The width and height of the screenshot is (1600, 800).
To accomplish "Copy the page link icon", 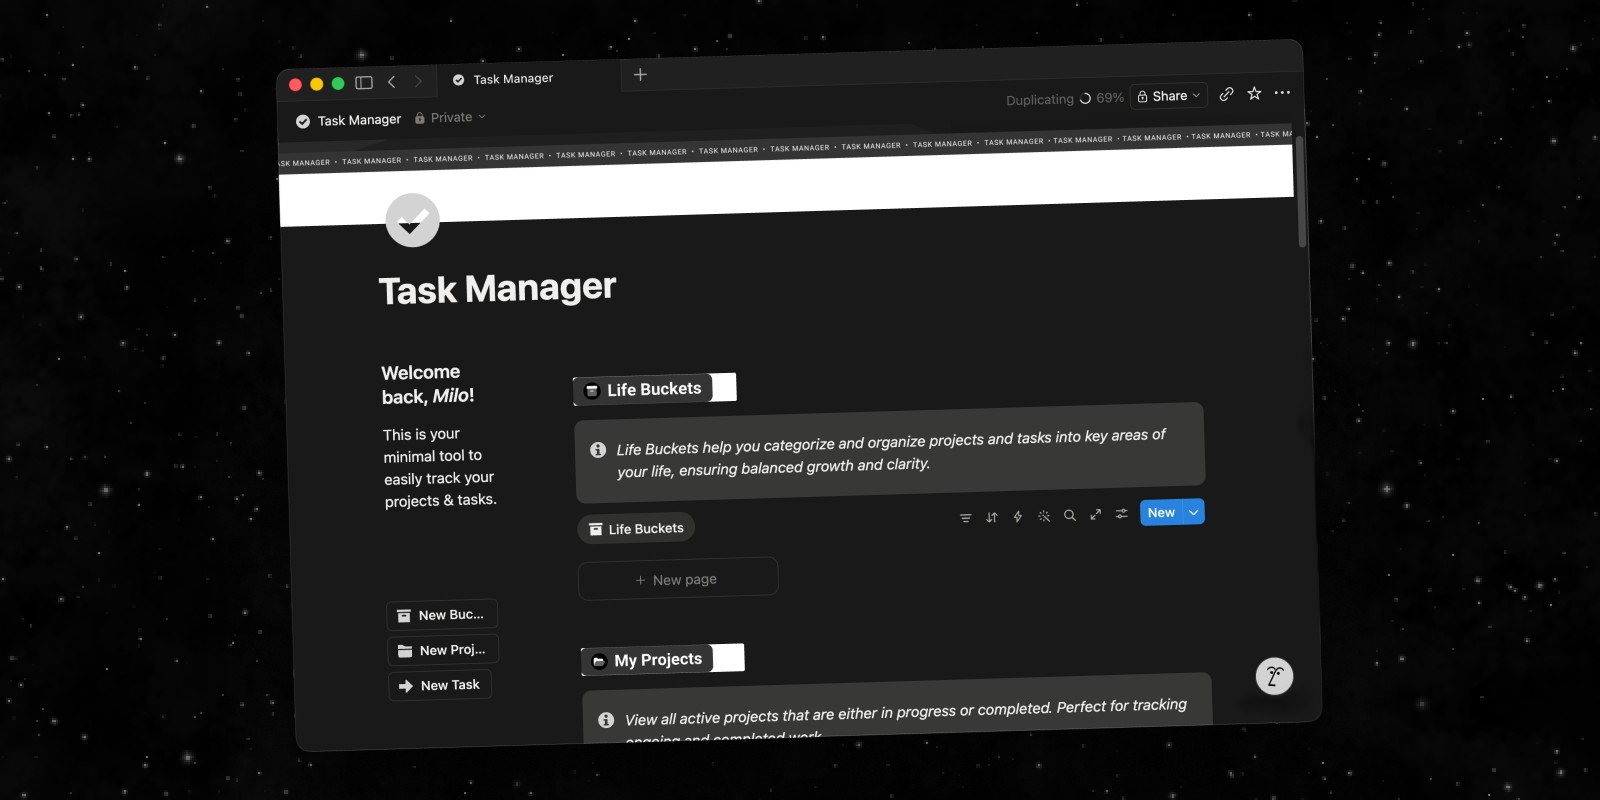I will point(1226,94).
